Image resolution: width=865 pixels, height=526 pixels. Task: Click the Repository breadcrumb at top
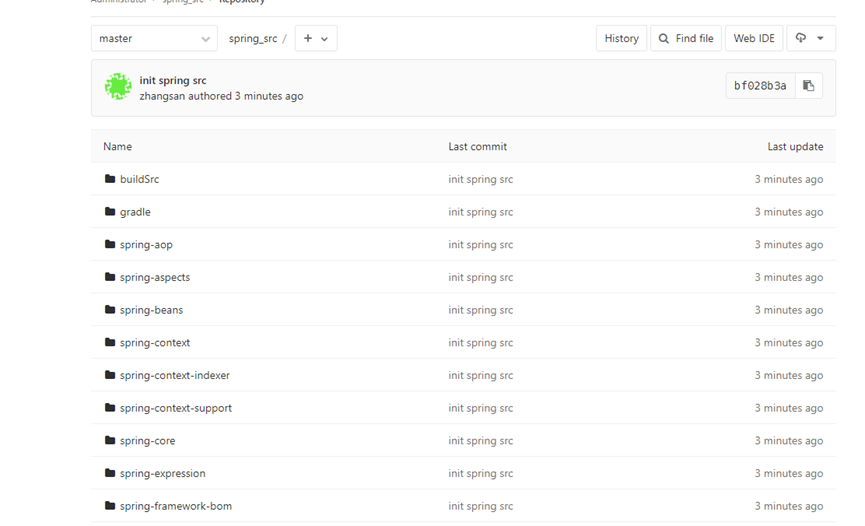[242, 1]
